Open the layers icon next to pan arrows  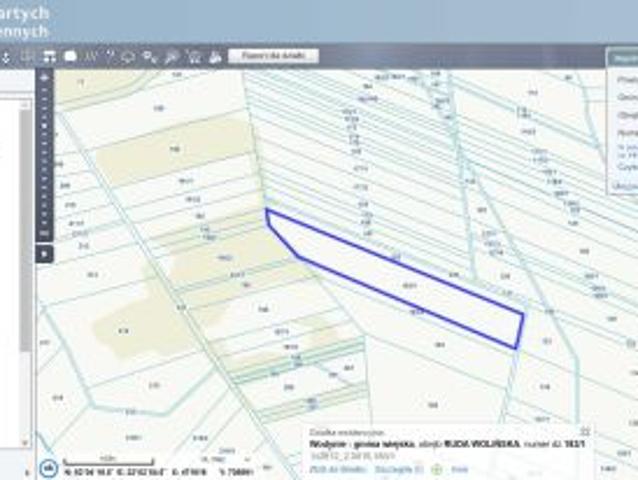[28, 57]
